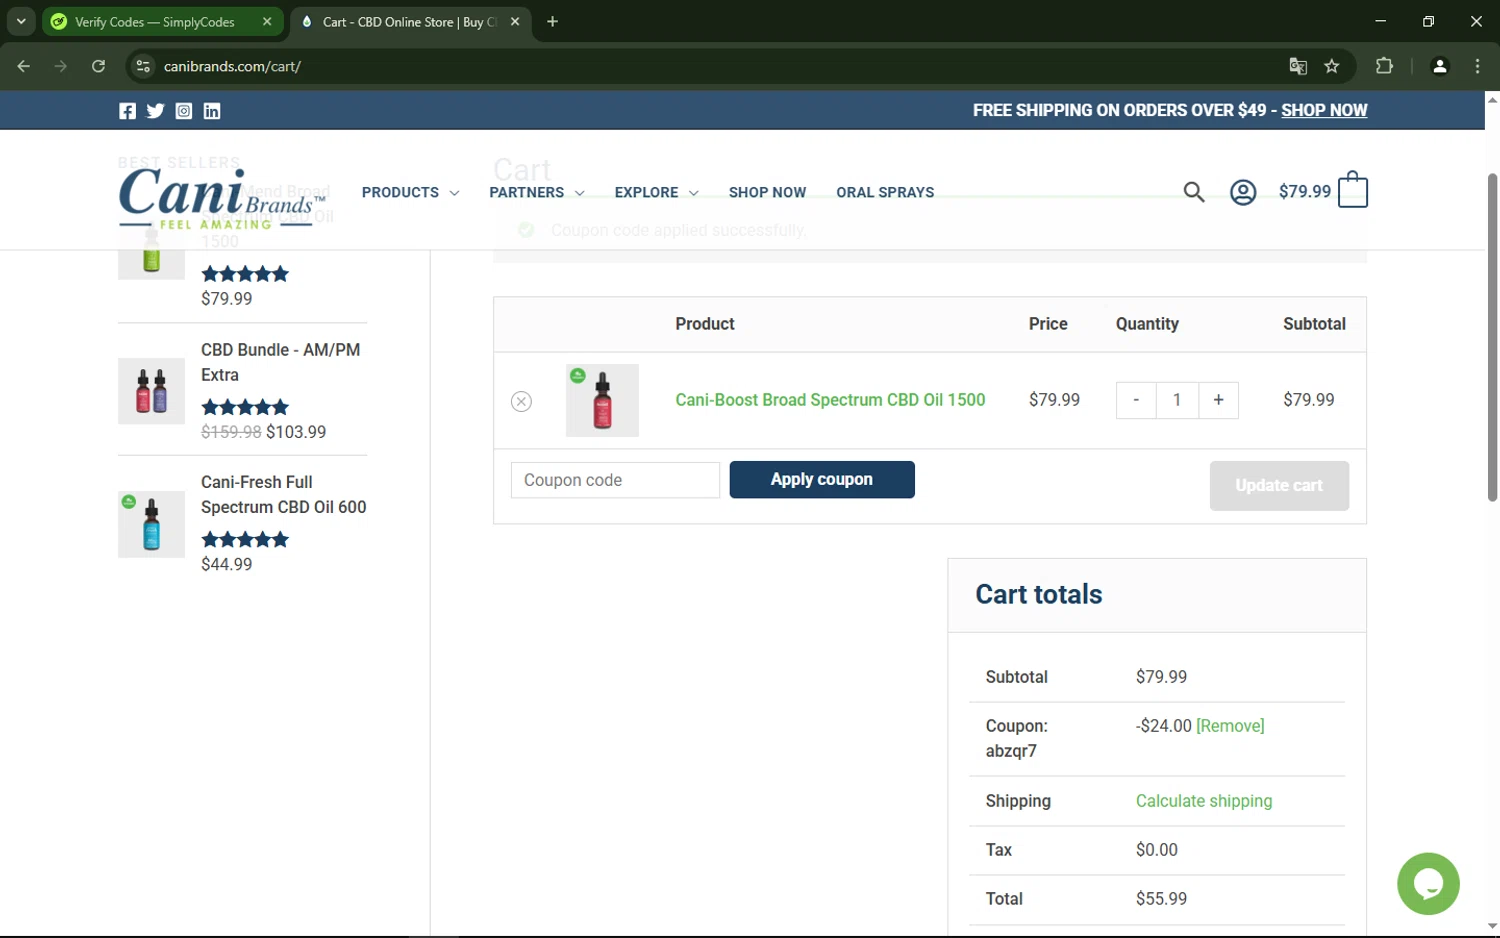Open a new browser tab
1500x938 pixels.
[x=552, y=21]
